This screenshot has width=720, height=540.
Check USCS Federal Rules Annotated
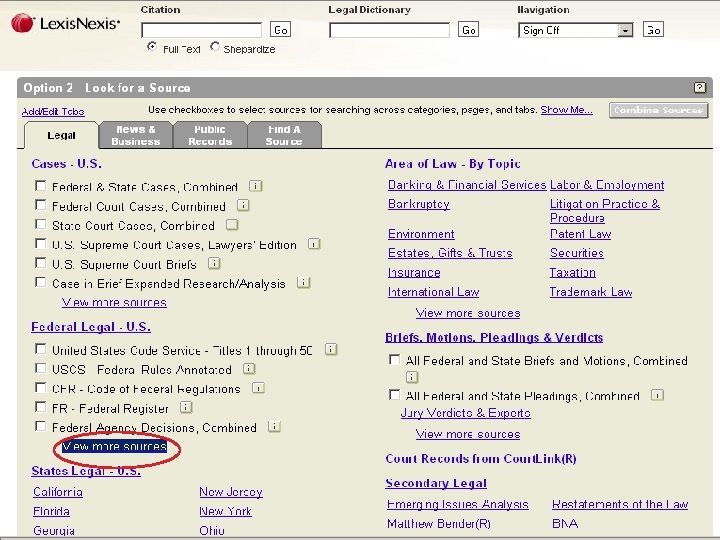pos(40,368)
